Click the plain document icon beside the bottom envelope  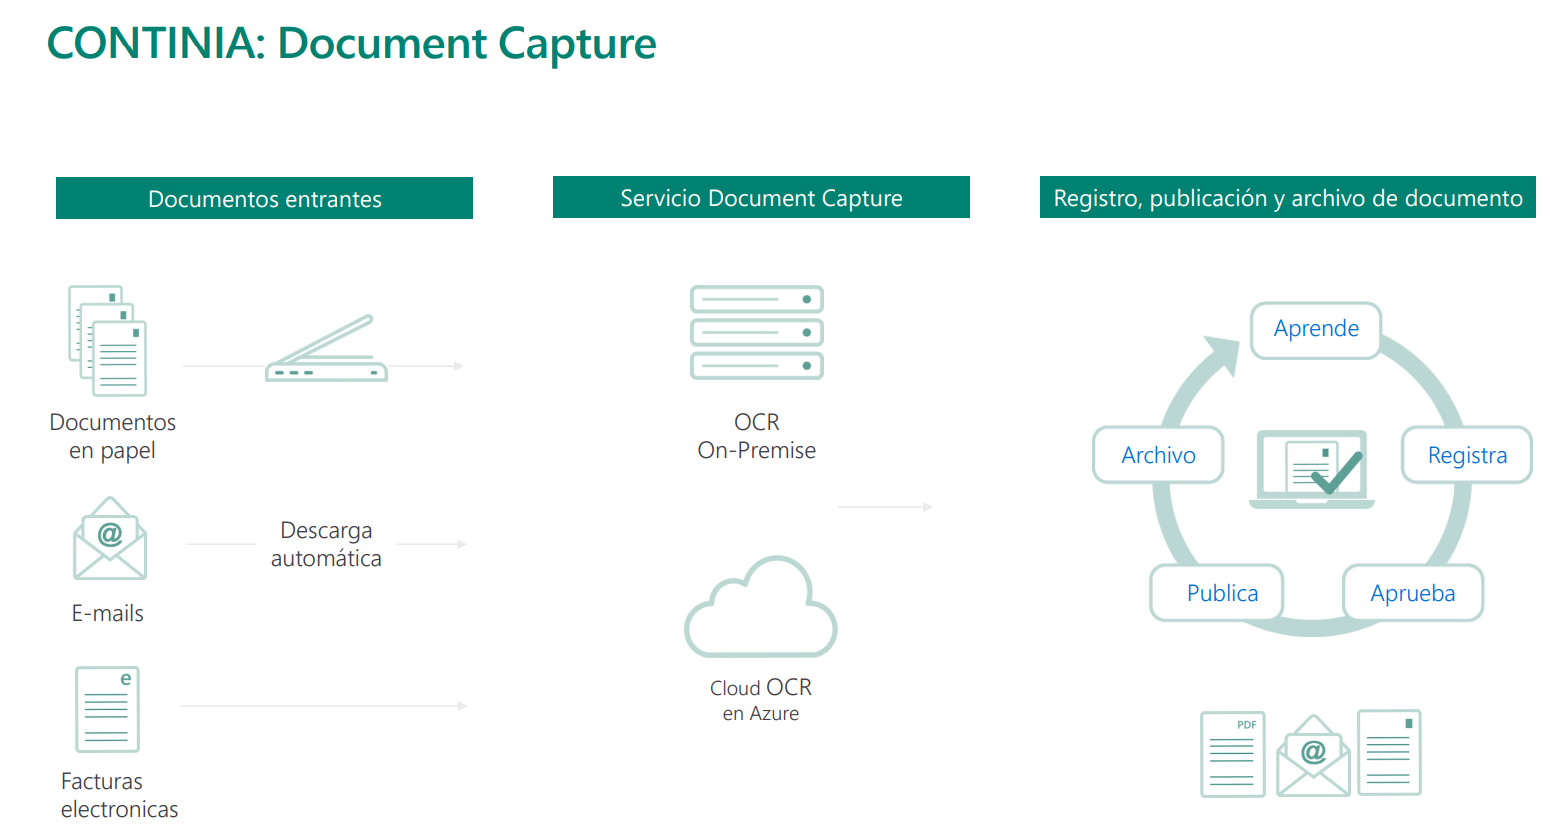click(1389, 753)
